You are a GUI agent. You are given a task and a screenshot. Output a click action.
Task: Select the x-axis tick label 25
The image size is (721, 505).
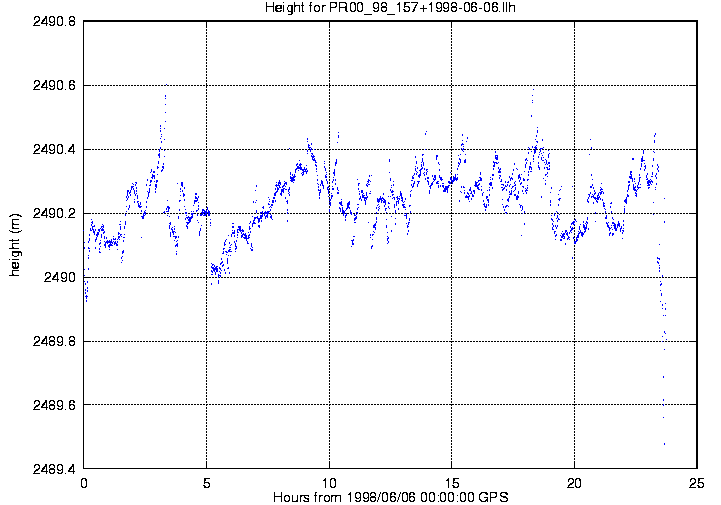pyautogui.click(x=697, y=482)
